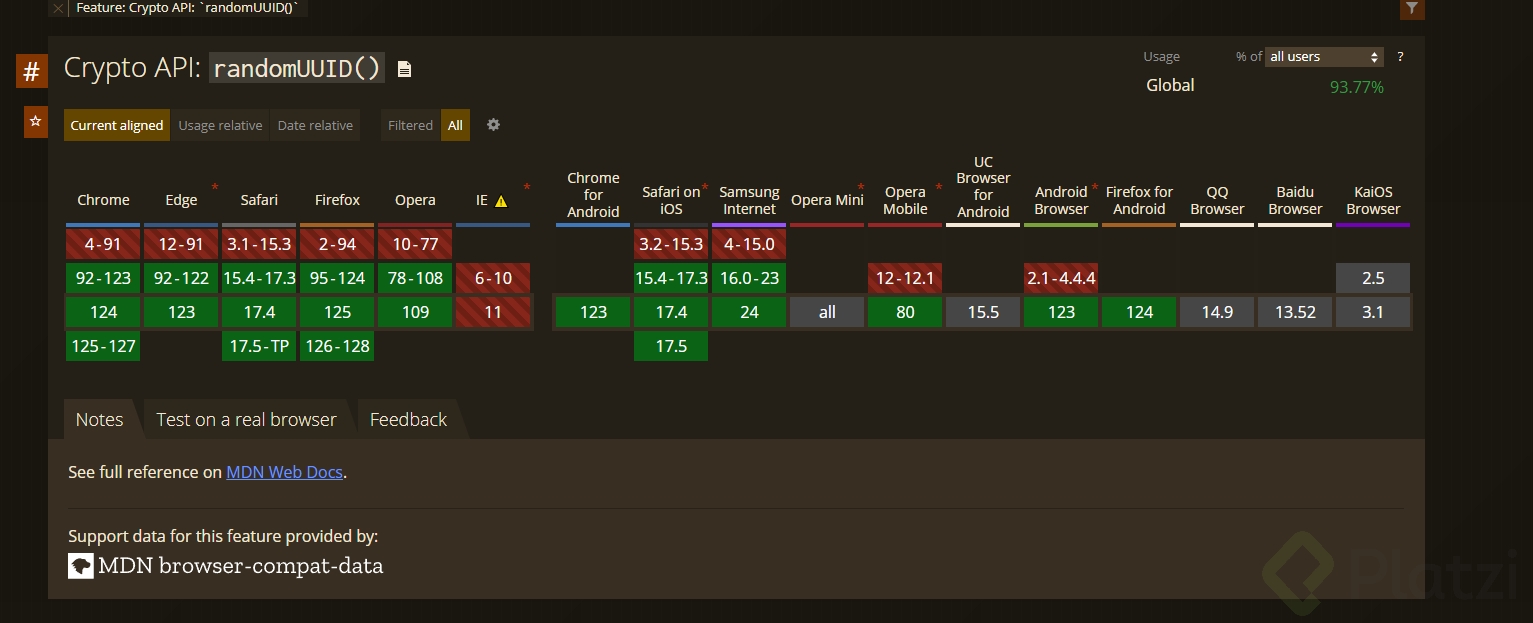Click UC Browser for Android header
The height and width of the screenshot is (623, 1533).
pyautogui.click(x=983, y=187)
